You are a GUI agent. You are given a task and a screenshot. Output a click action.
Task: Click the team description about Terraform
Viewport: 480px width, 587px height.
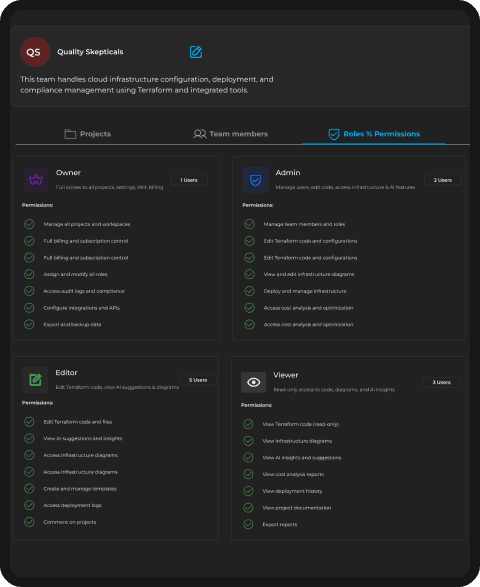tap(147, 85)
